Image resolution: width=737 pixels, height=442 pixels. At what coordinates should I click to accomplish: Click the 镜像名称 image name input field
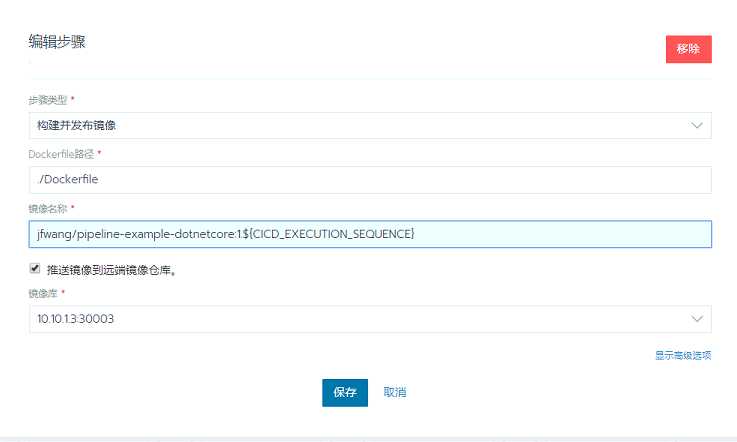tap(370, 234)
